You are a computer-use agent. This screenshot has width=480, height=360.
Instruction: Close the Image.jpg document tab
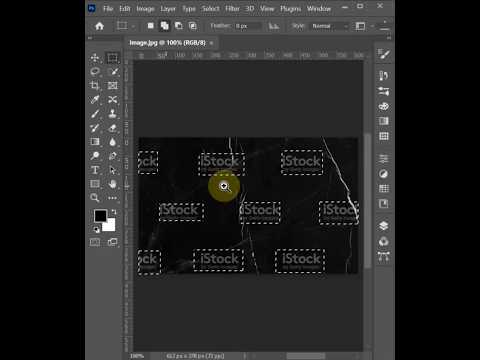(x=211, y=43)
